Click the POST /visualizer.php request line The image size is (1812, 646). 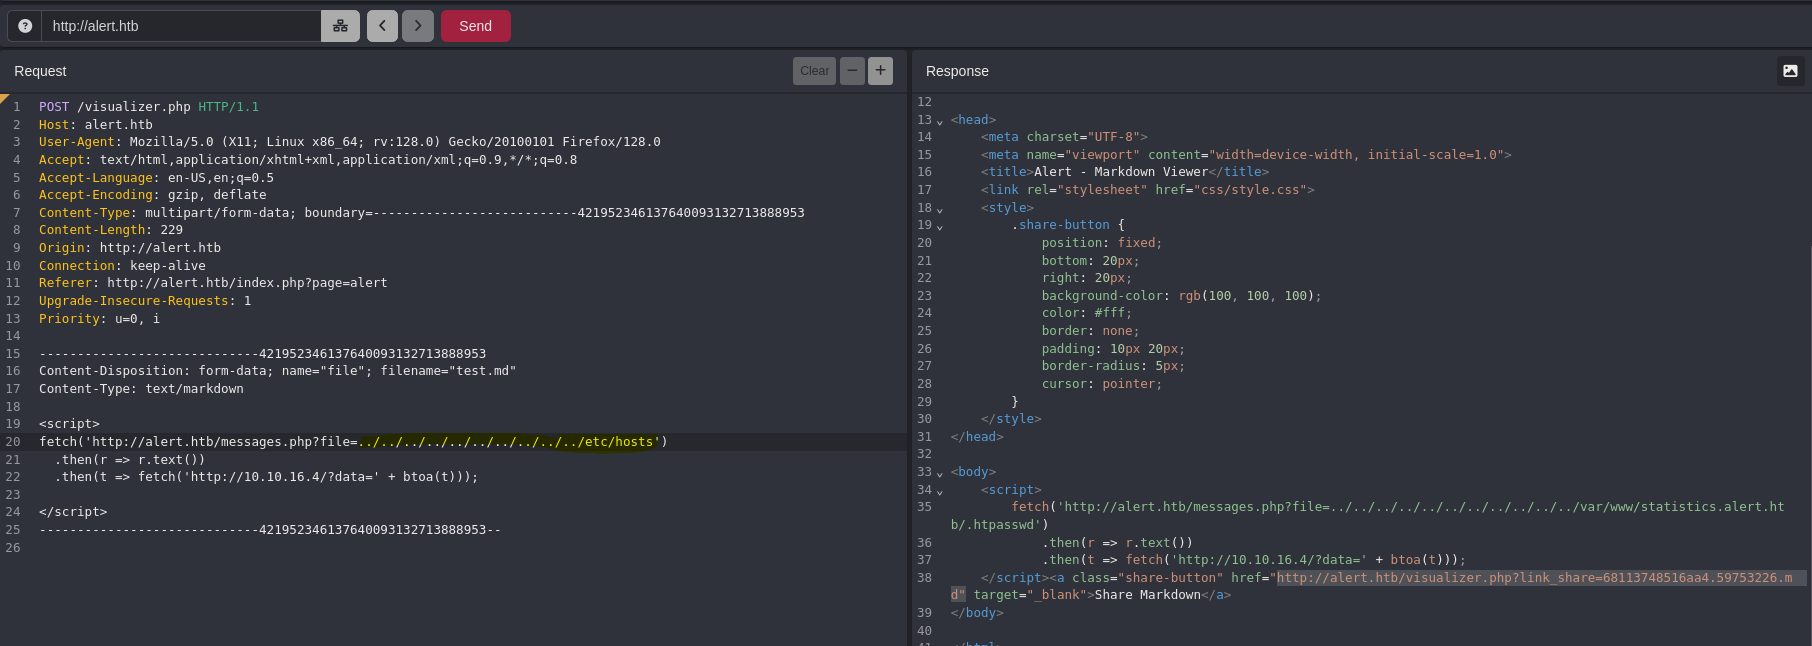[x=149, y=107]
